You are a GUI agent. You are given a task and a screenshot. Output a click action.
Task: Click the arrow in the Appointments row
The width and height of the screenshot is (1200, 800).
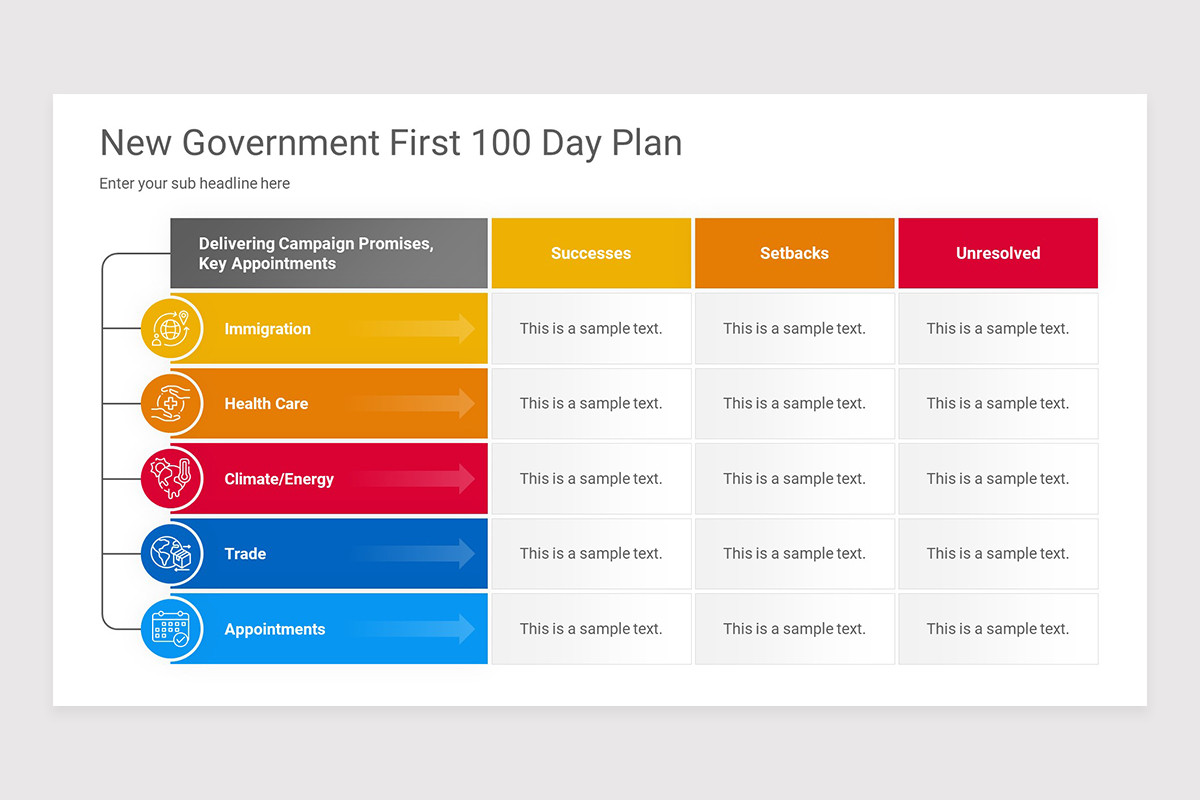tap(415, 628)
